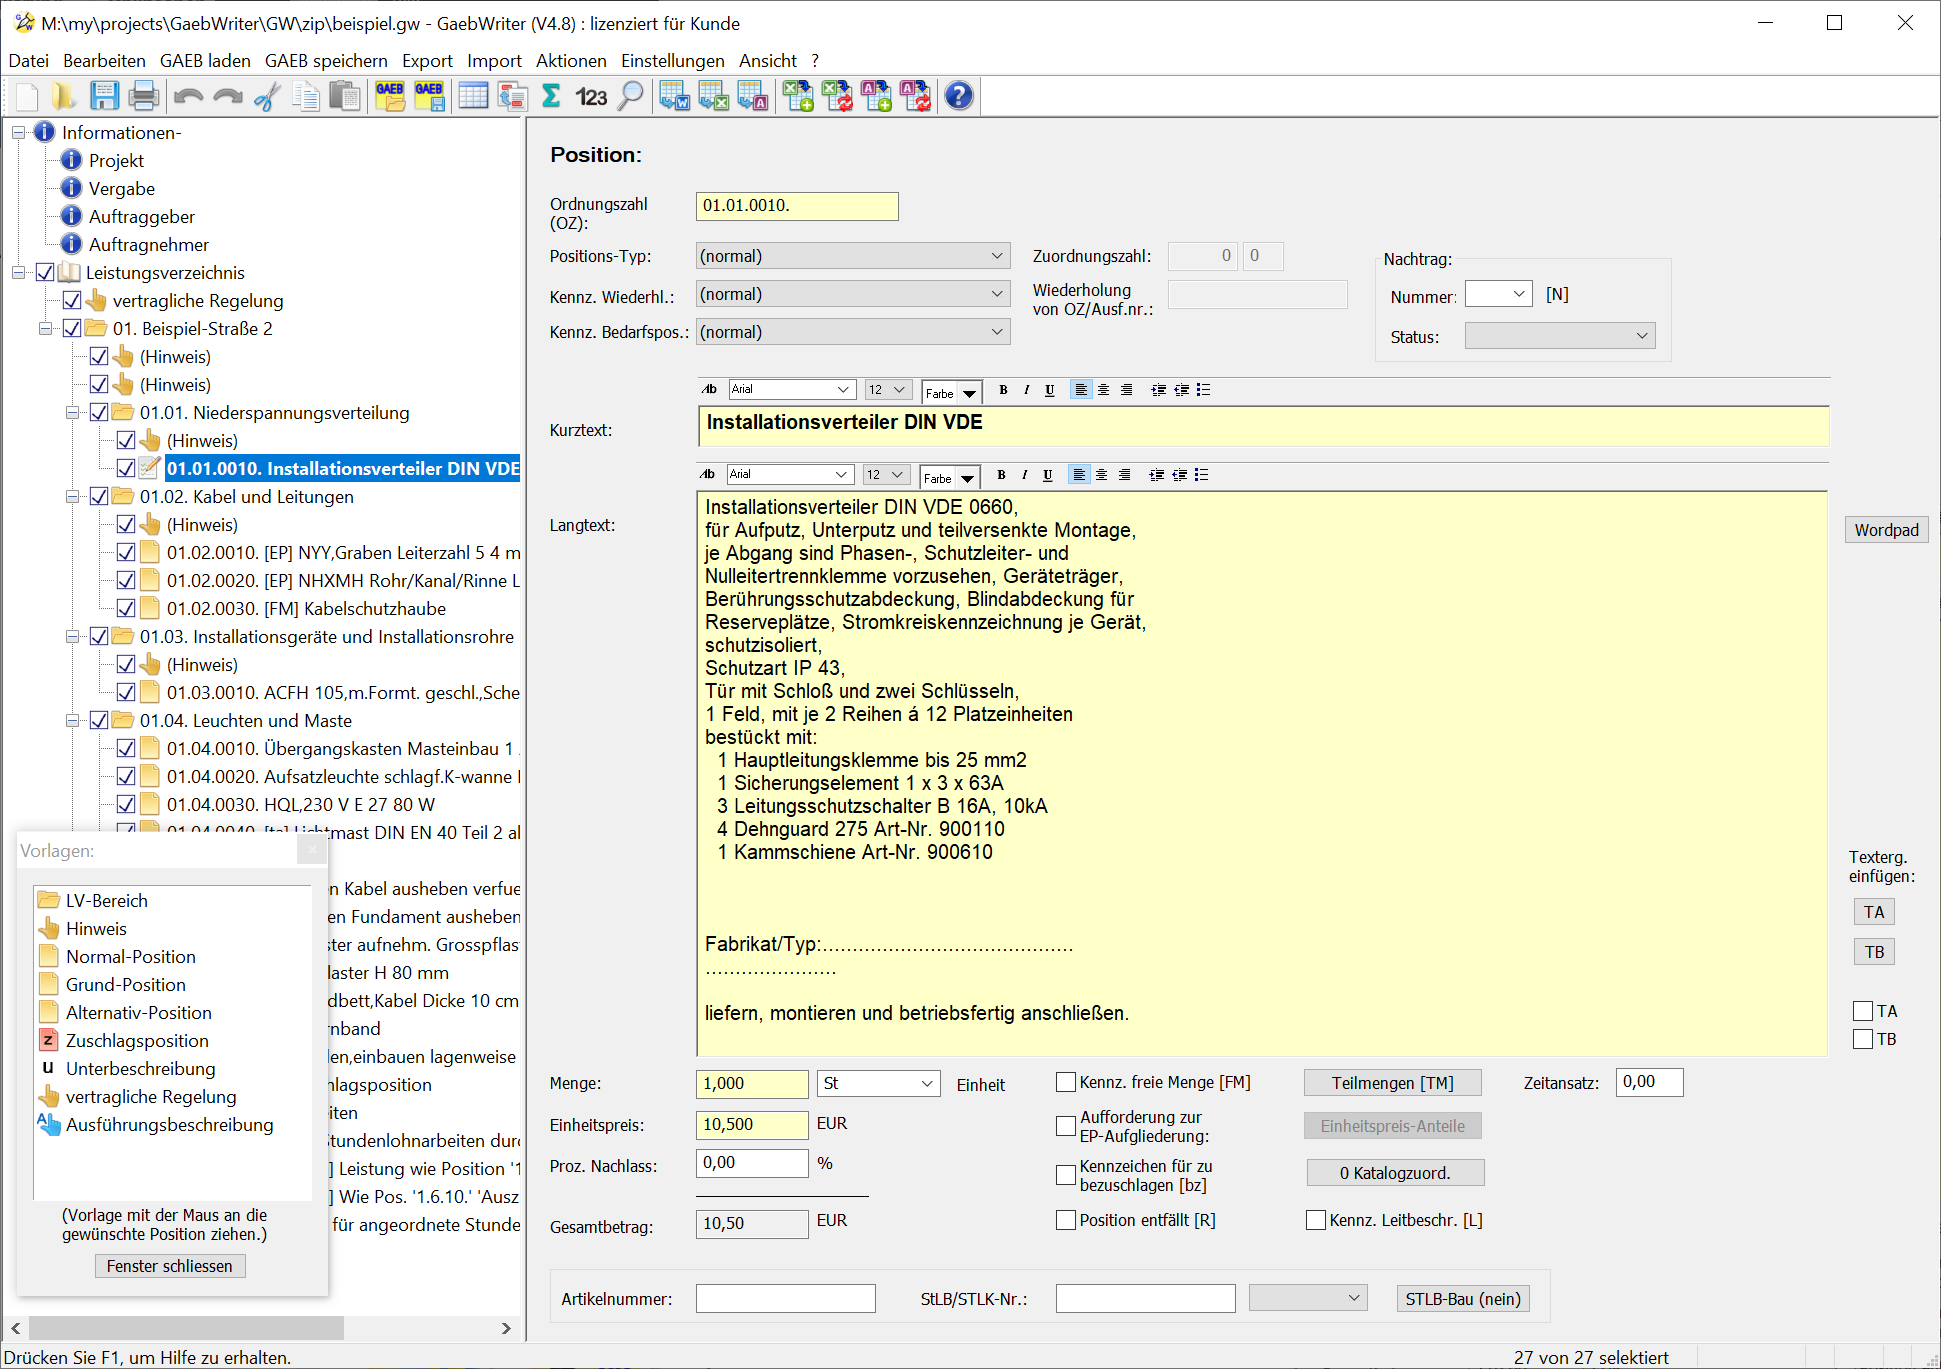Screen dimensions: 1941x1369
Task: Undo the last action with the toolbar arrow
Action: (188, 96)
